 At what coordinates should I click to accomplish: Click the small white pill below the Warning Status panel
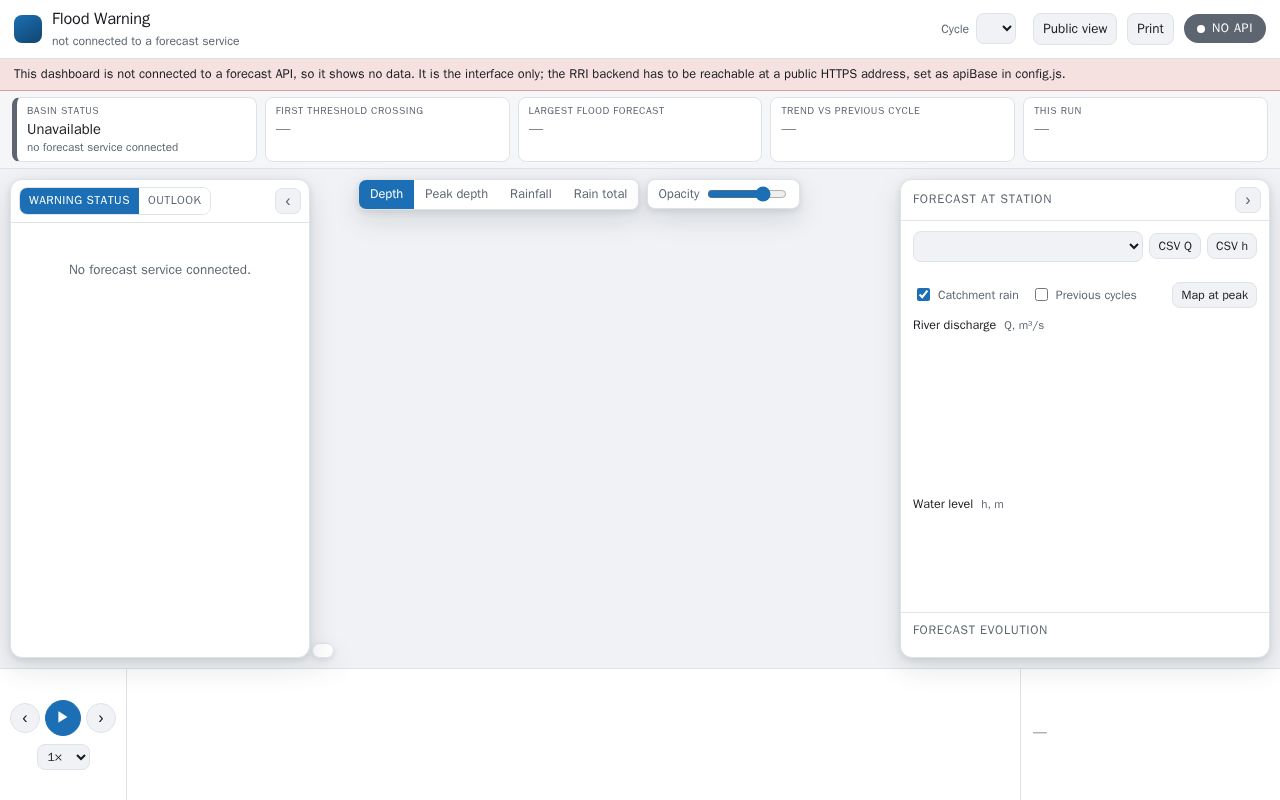click(x=323, y=651)
